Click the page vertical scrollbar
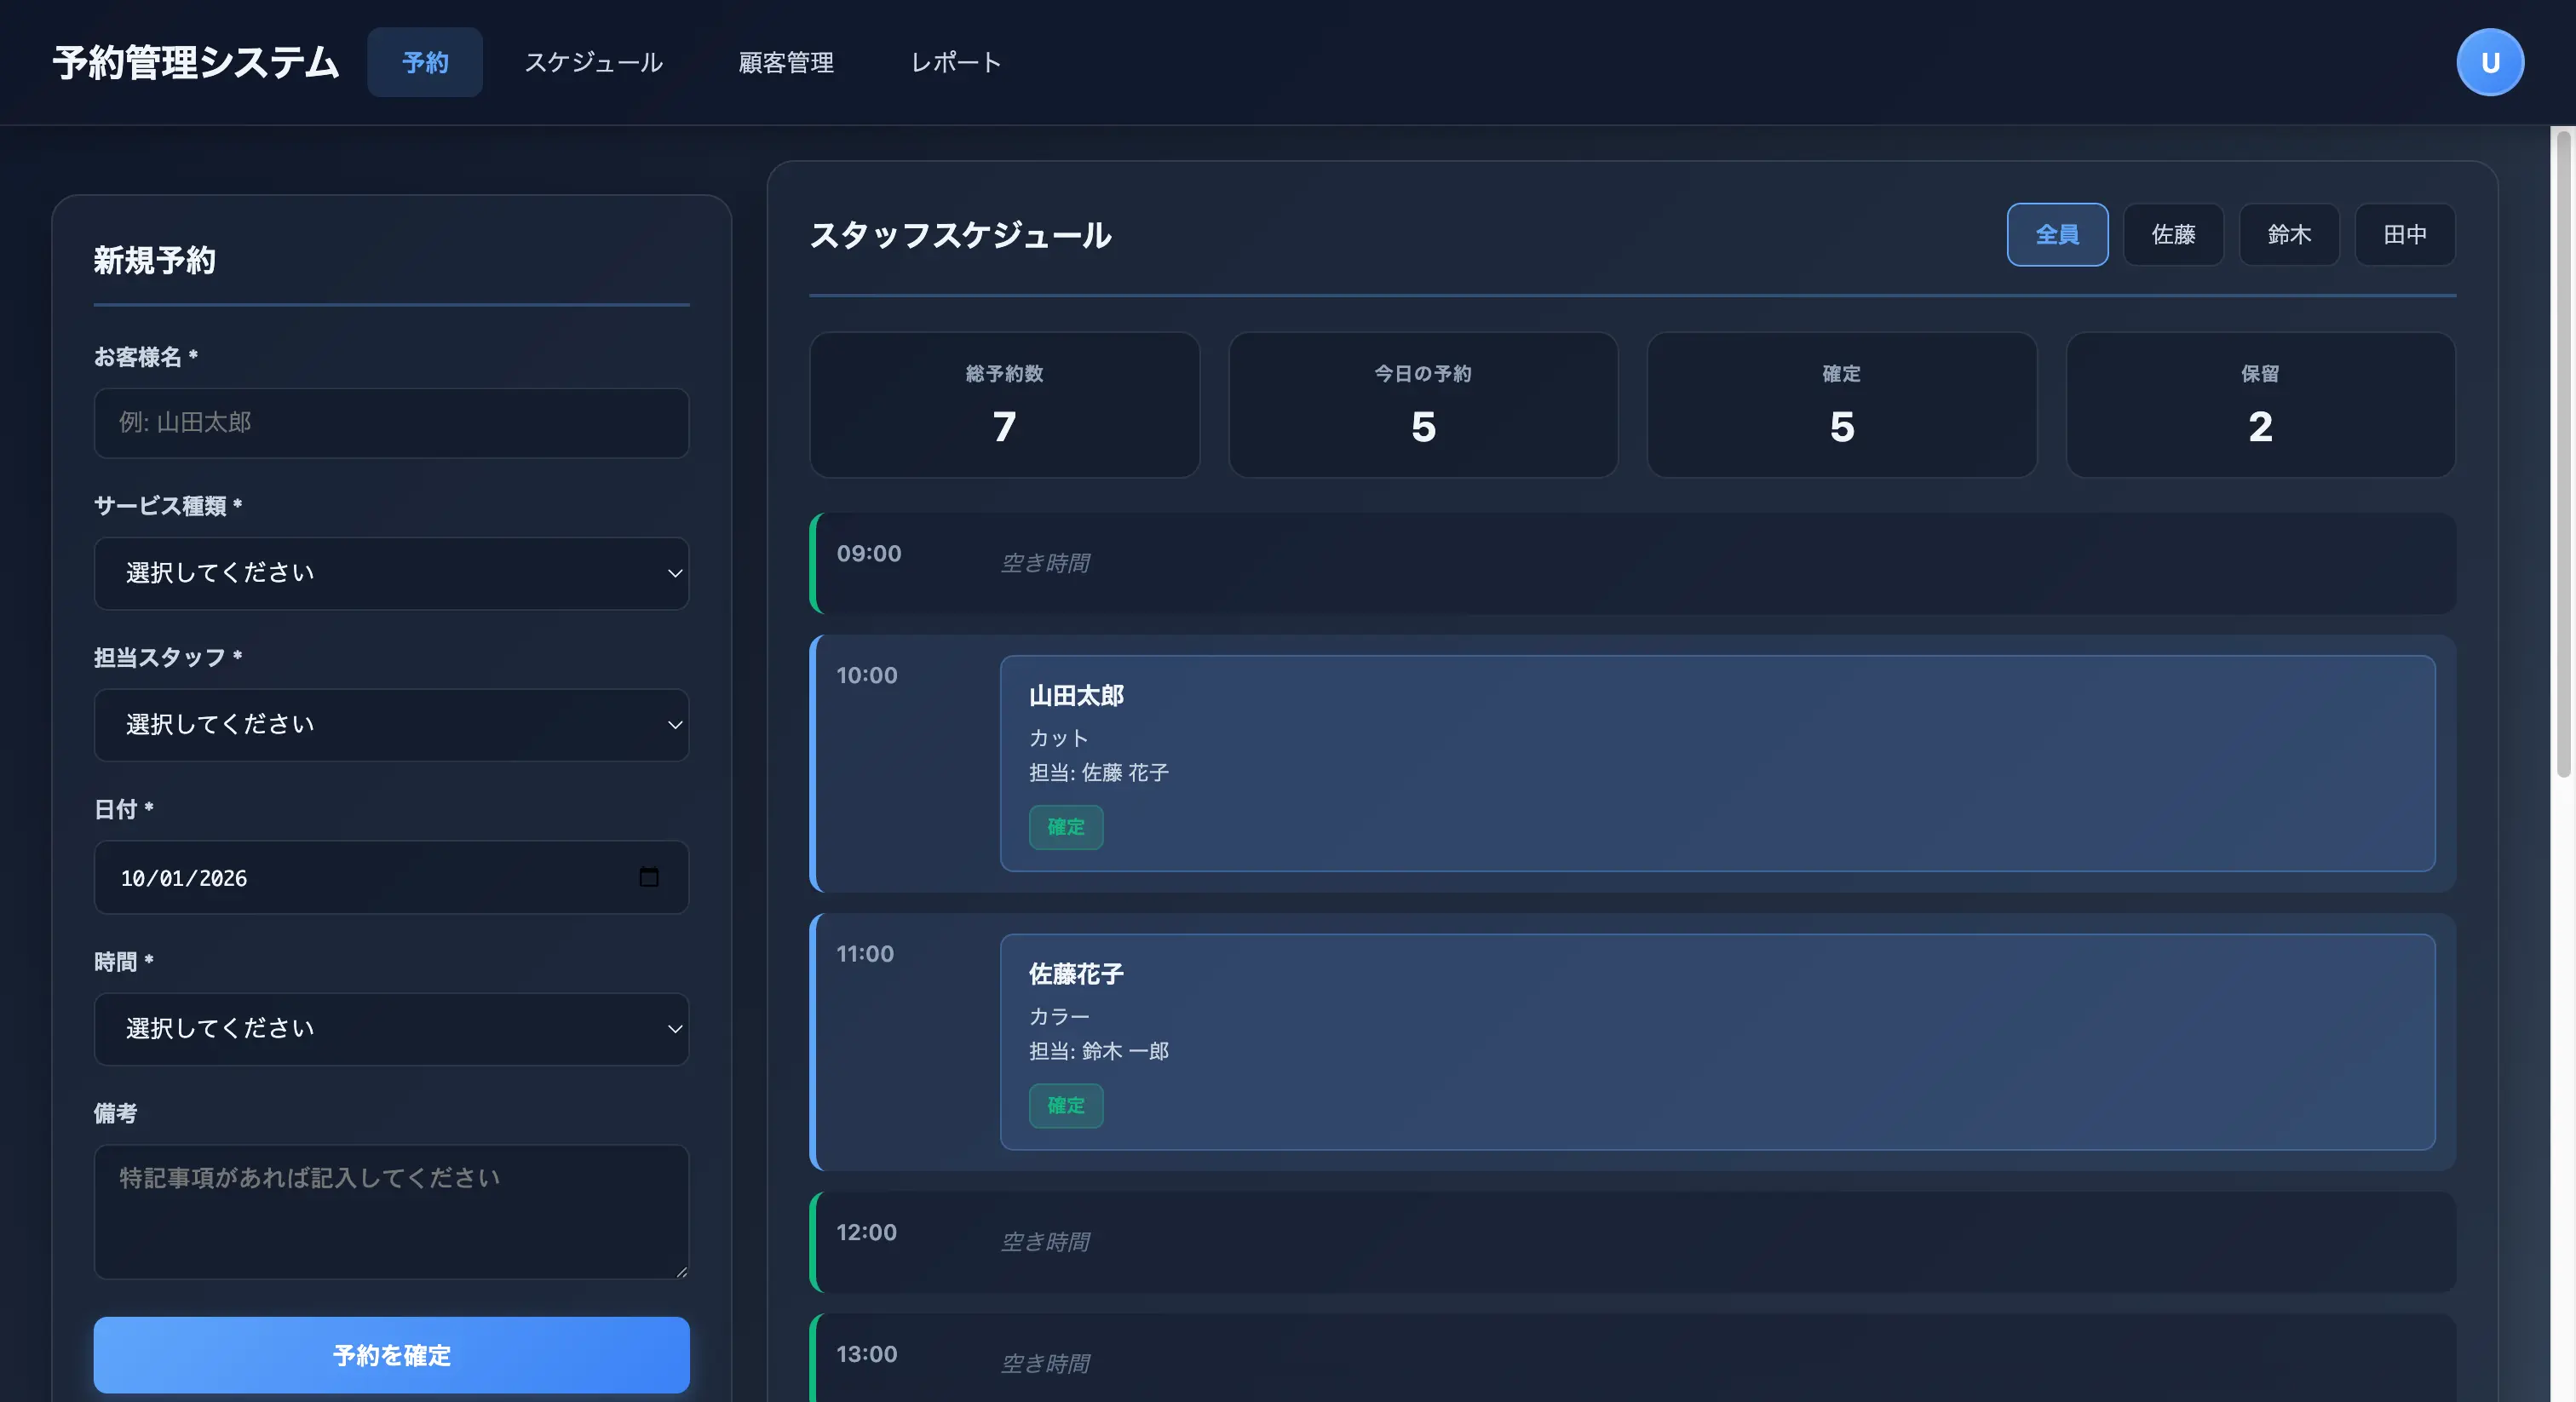The height and width of the screenshot is (1402, 2576). (2563, 454)
